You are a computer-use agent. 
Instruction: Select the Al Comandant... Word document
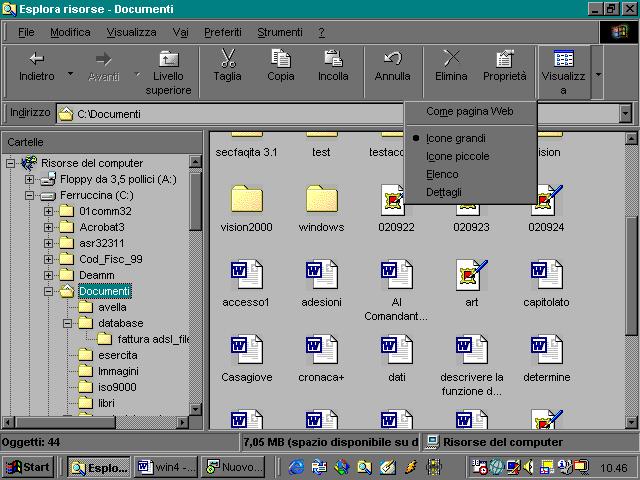click(396, 273)
